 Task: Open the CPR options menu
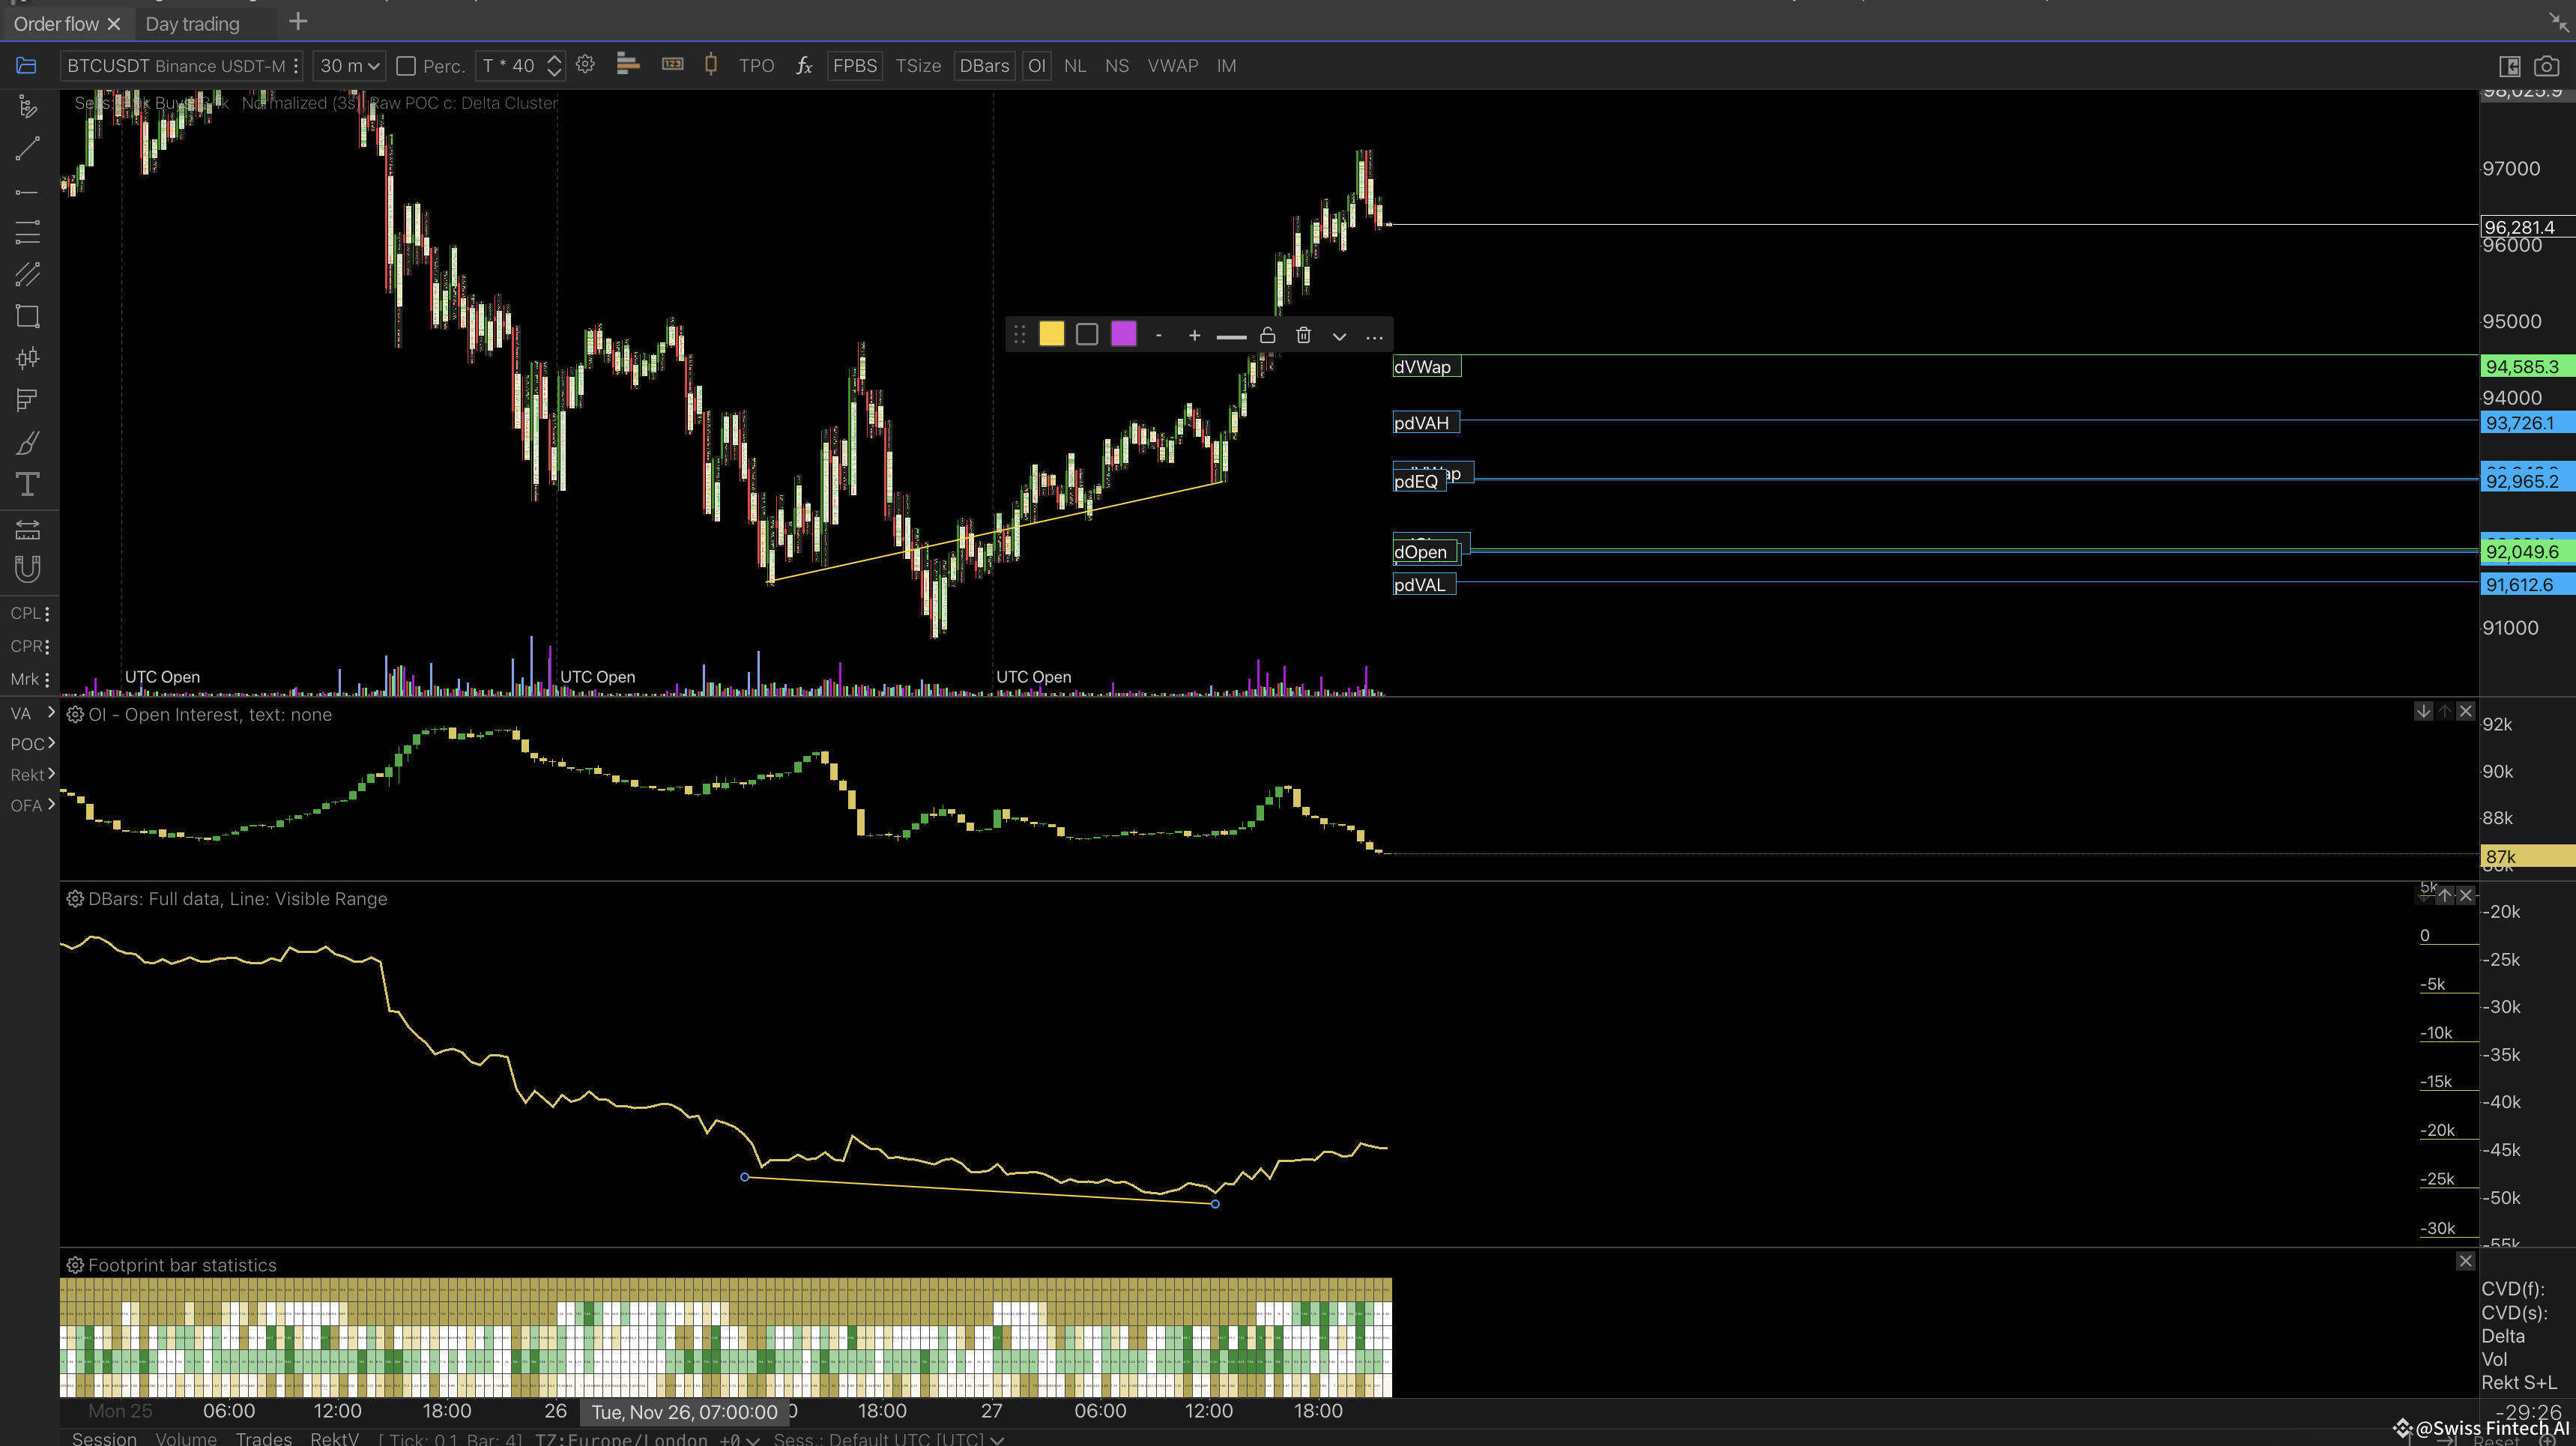point(47,647)
